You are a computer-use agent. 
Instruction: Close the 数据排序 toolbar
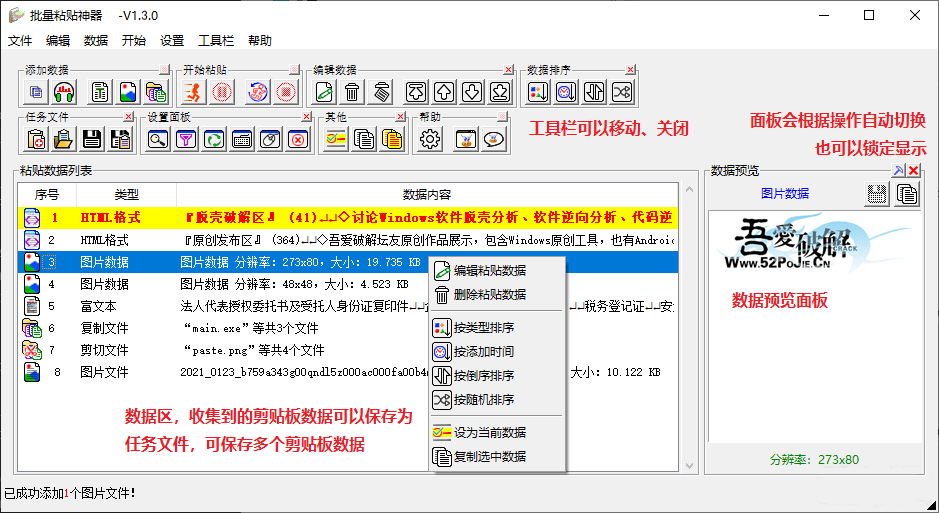(x=630, y=69)
